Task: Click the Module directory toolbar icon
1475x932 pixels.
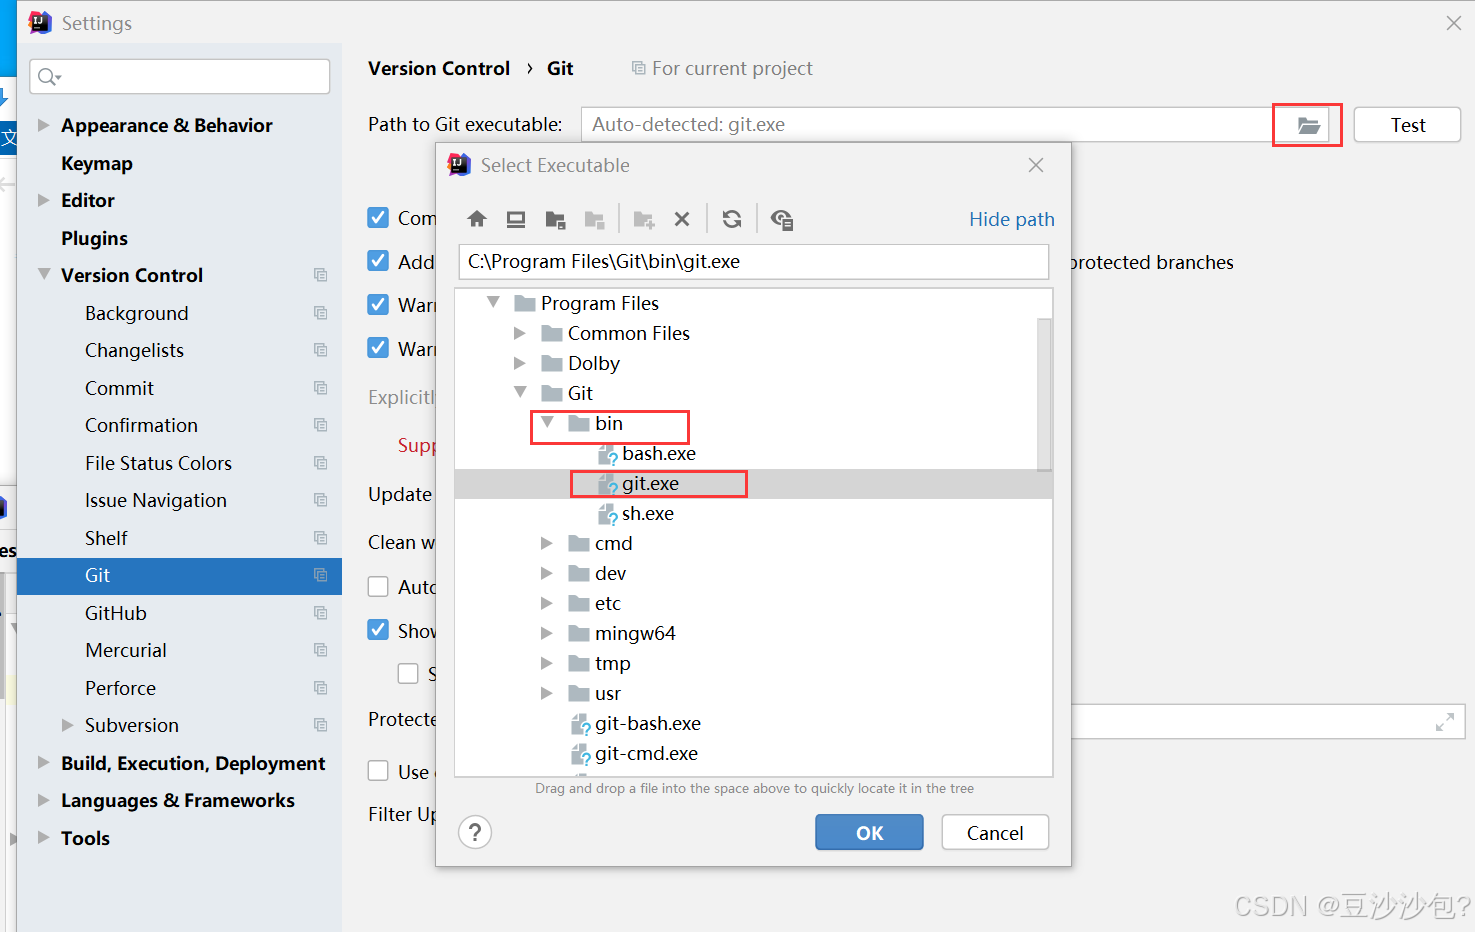Action: pos(594,219)
